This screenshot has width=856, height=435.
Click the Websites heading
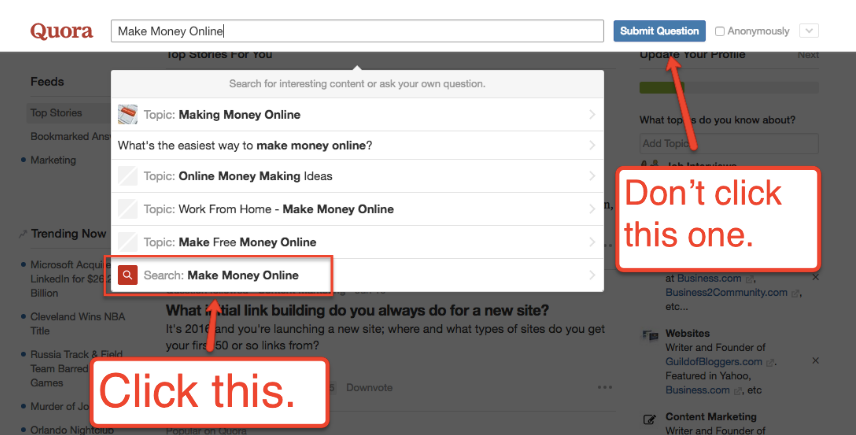coord(687,333)
